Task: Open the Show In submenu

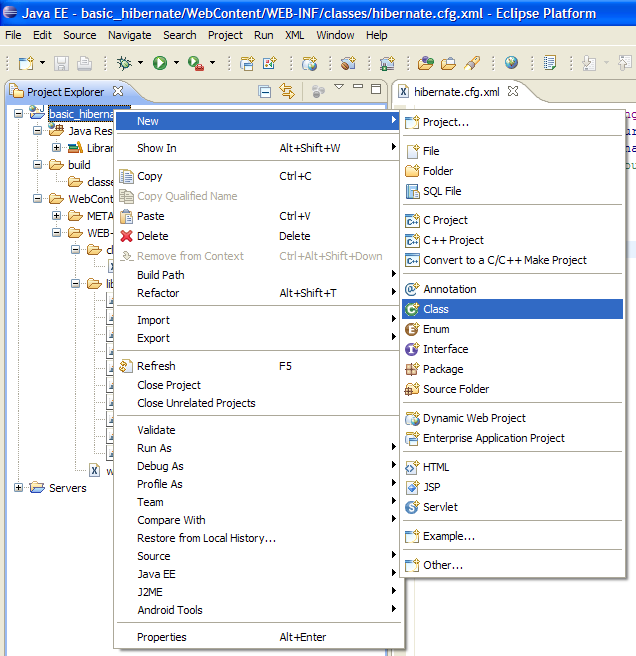Action: [x=258, y=148]
